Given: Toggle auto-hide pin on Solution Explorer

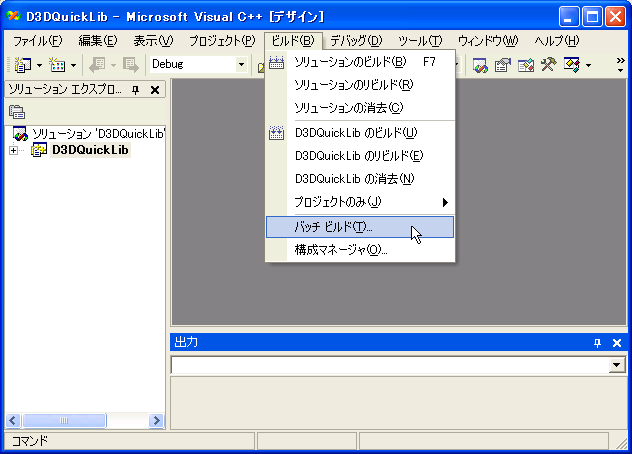Looking at the screenshot, I should coord(137,90).
